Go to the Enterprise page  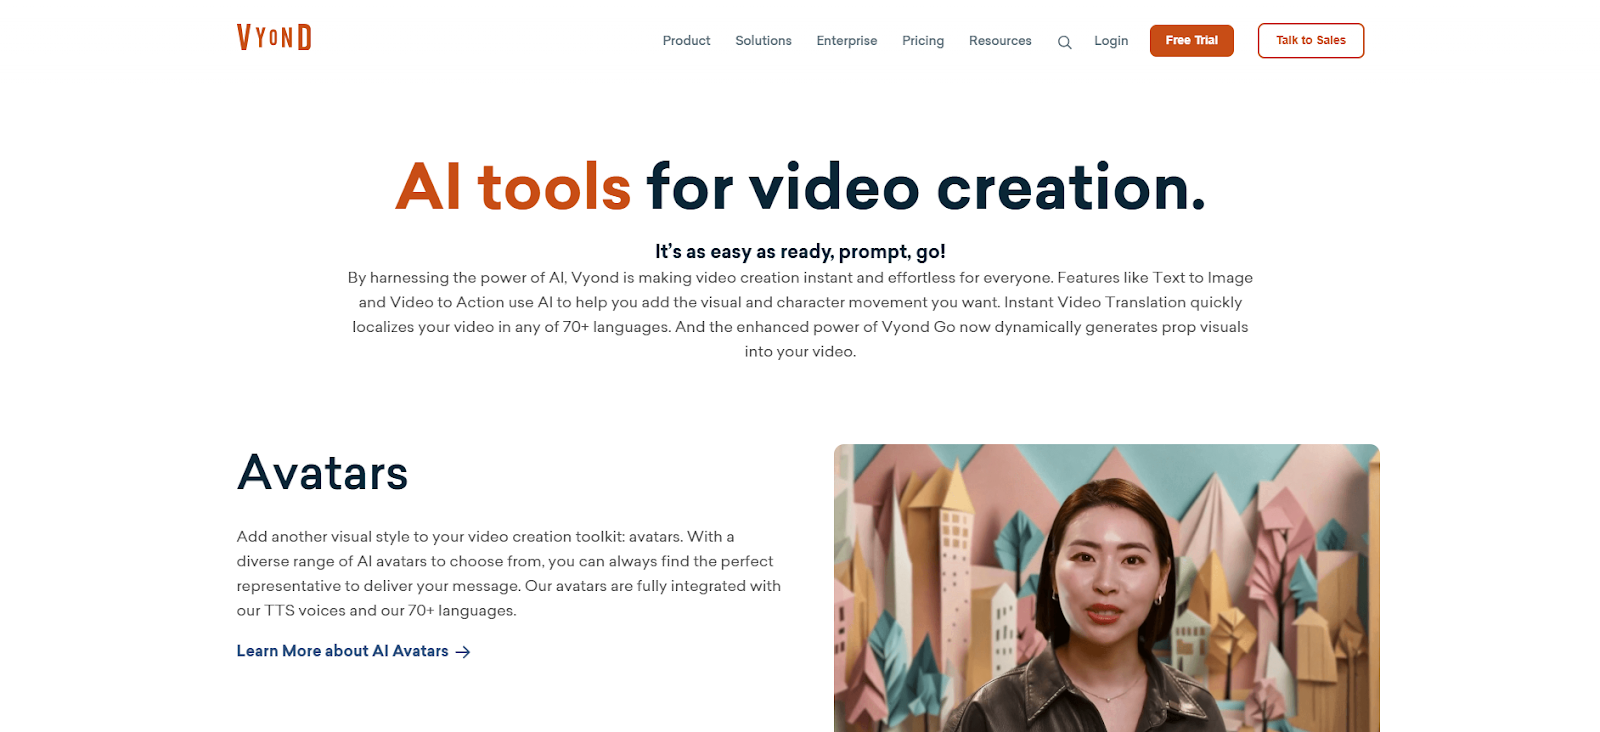coord(846,41)
